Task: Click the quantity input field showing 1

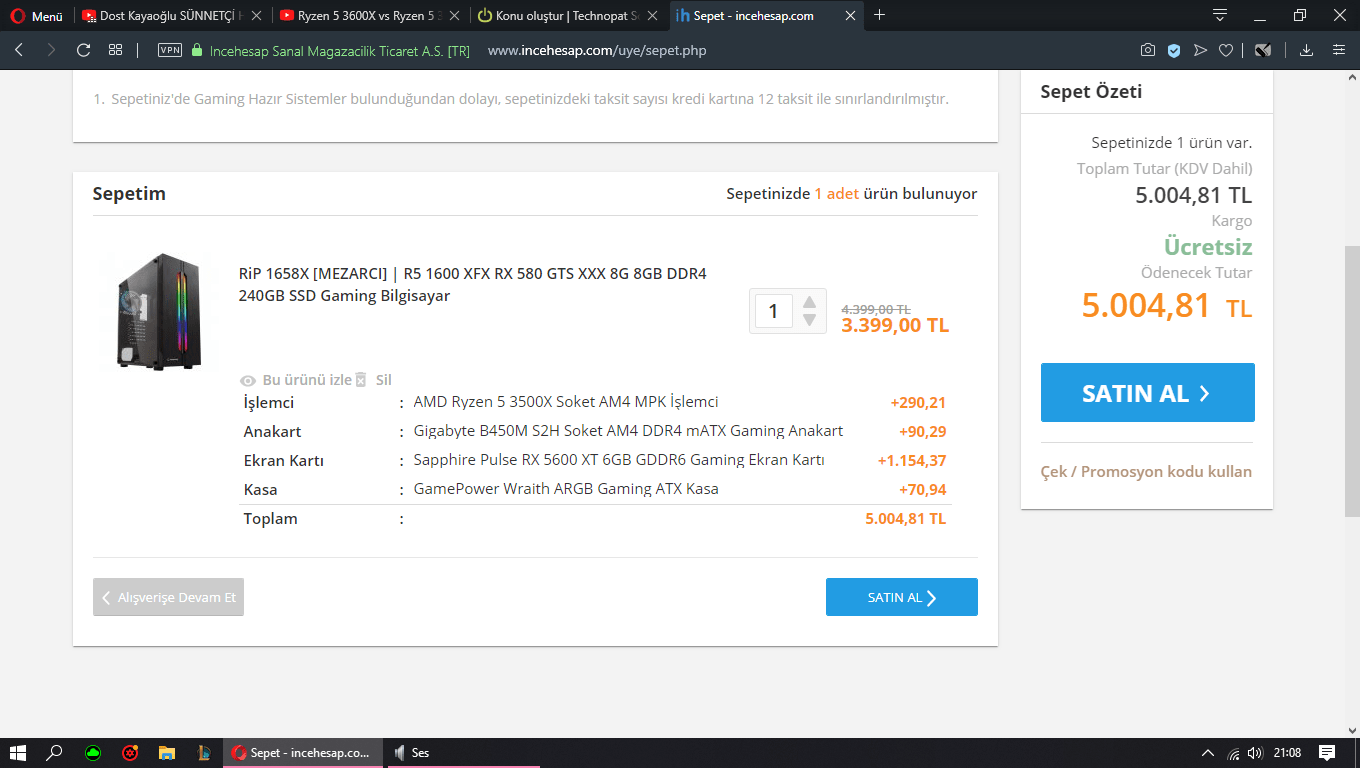Action: 773,311
